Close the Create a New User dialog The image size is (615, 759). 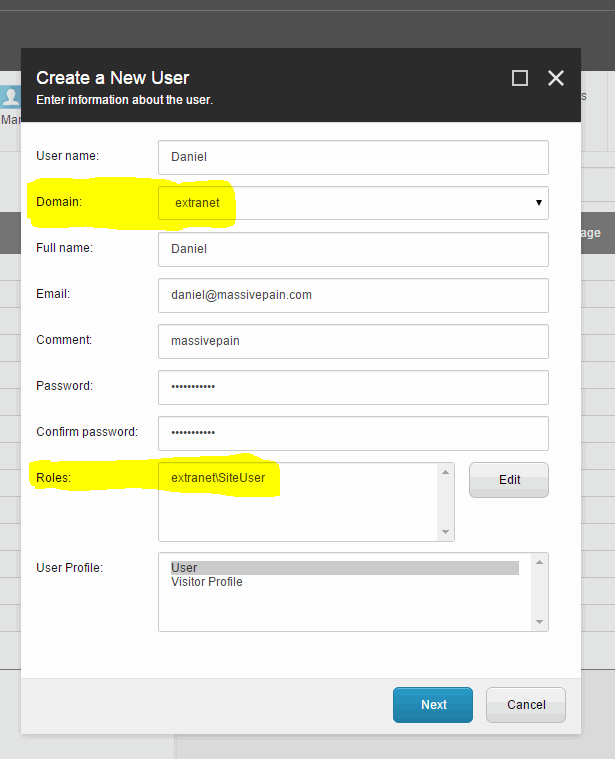[x=556, y=78]
